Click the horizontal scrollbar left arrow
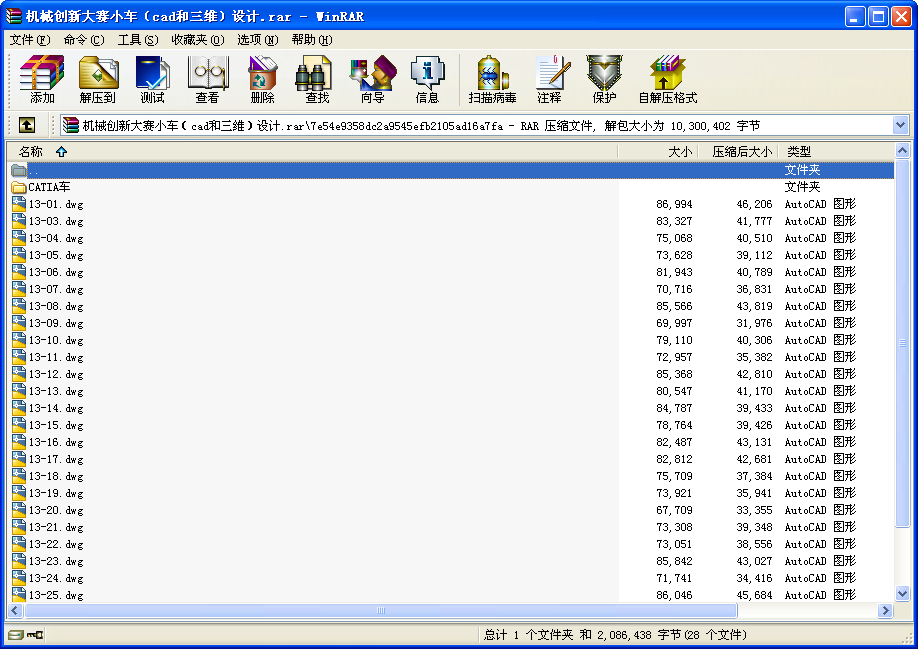 pyautogui.click(x=15, y=610)
